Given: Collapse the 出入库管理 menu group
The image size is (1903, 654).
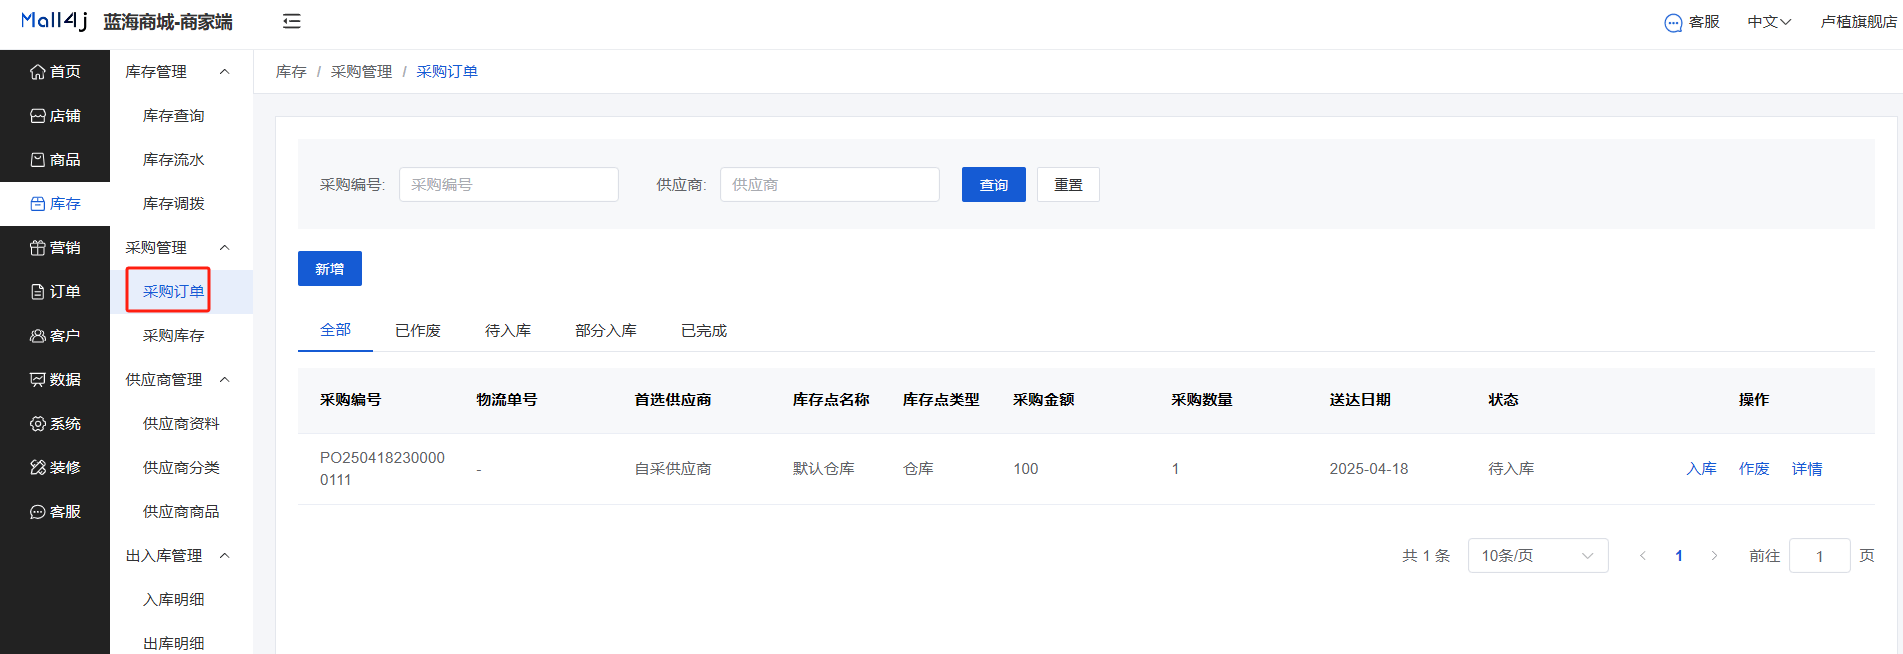Looking at the screenshot, I should click(x=224, y=556).
